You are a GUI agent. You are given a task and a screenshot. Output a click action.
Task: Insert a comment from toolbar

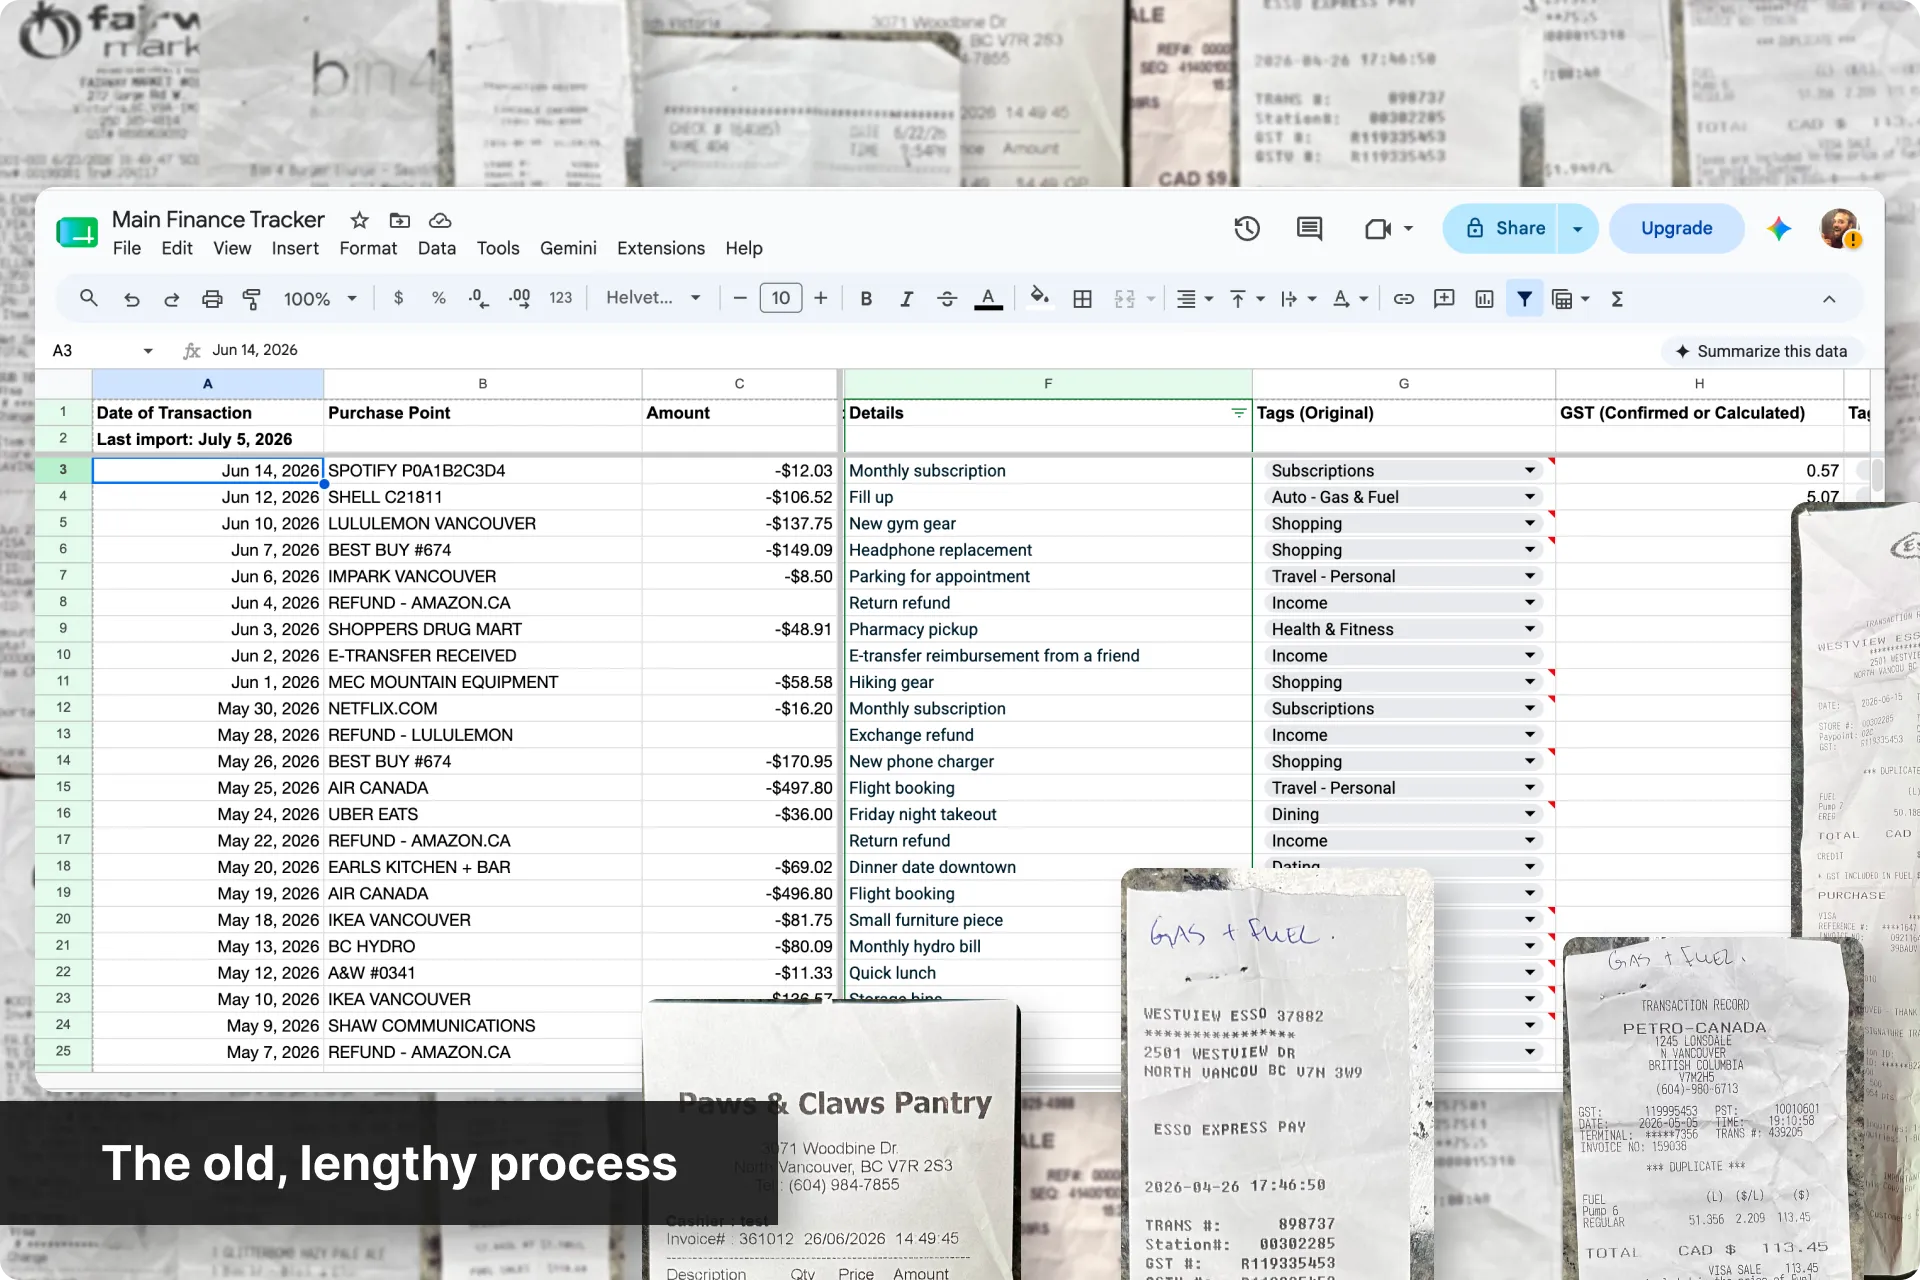point(1444,298)
